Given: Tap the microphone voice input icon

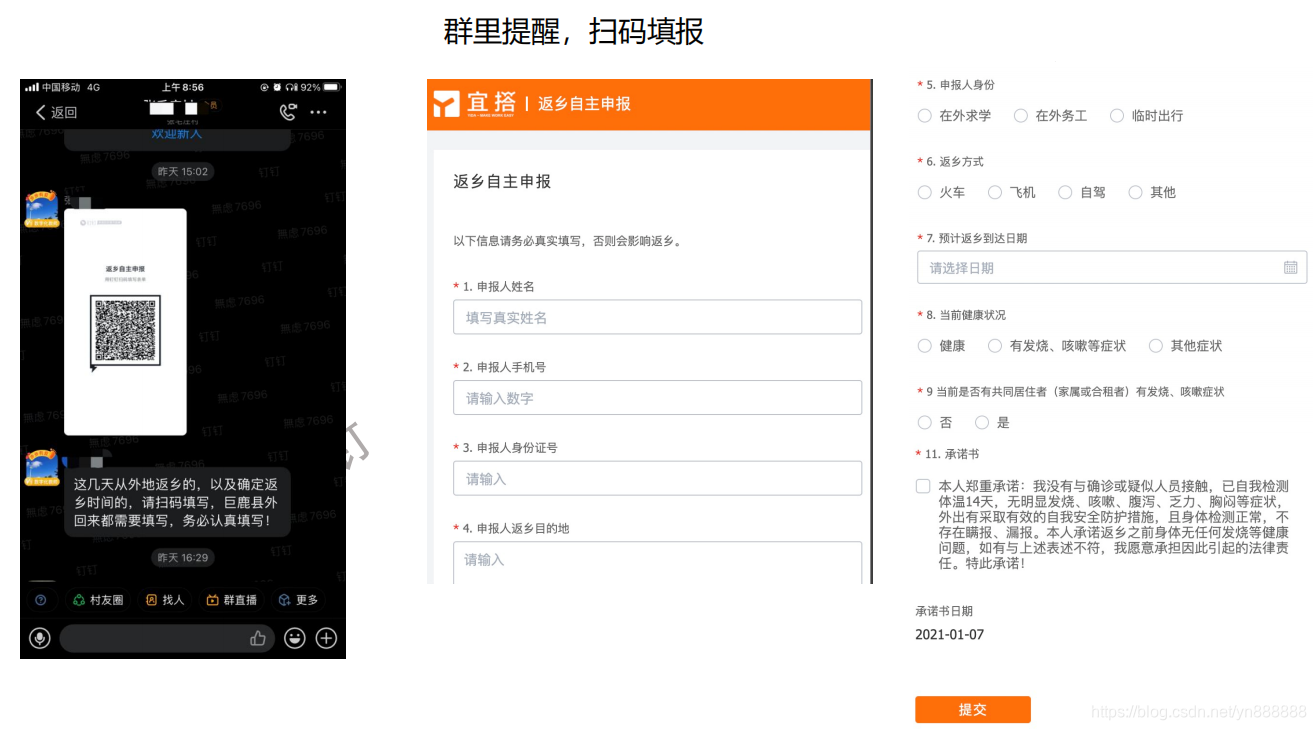Looking at the screenshot, I should pos(40,638).
